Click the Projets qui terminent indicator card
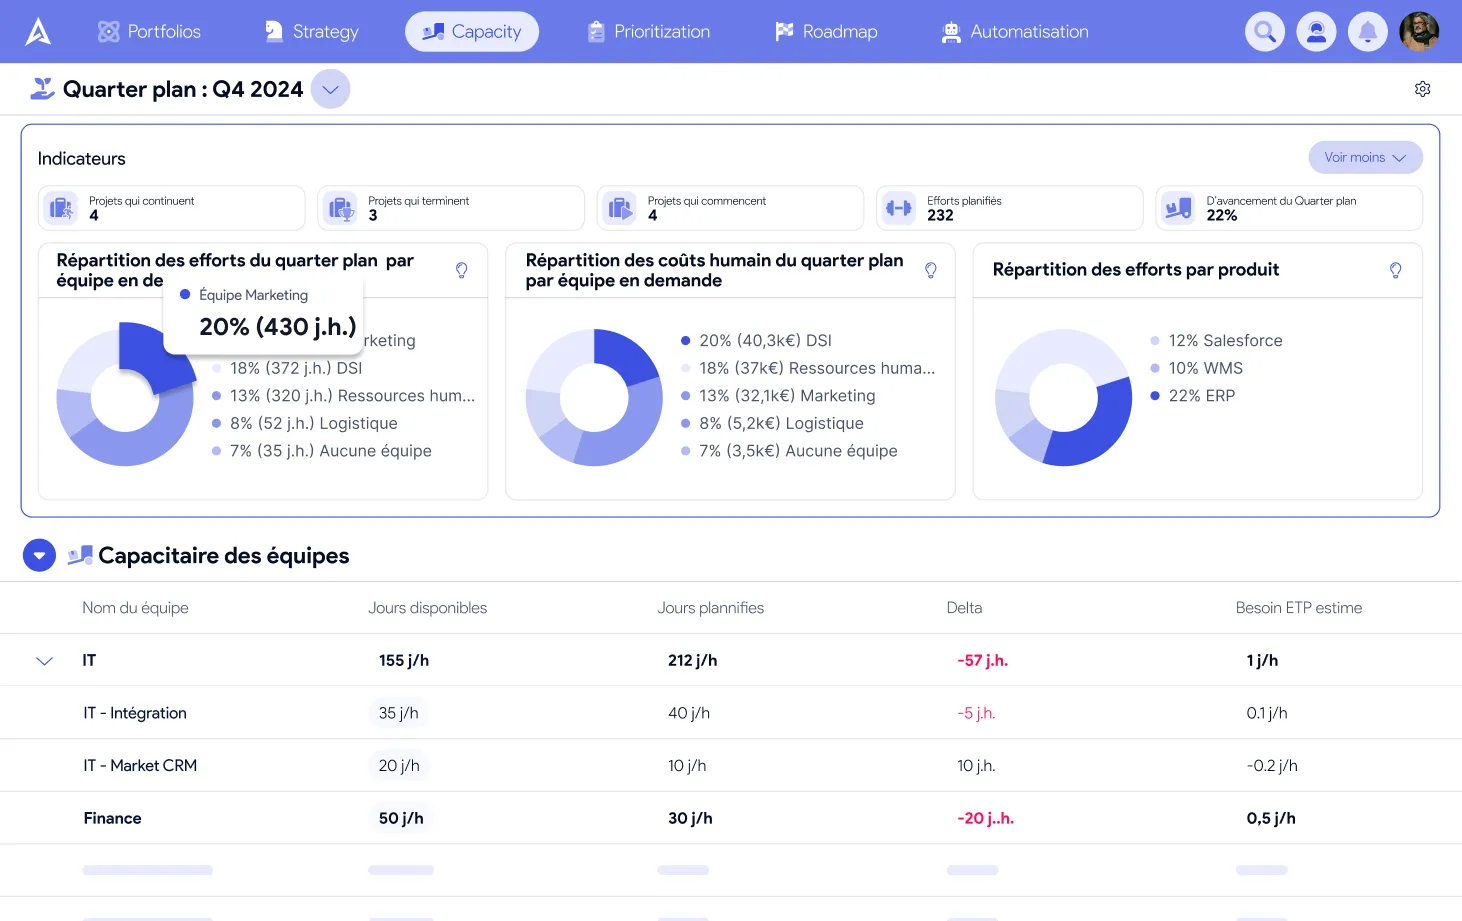This screenshot has width=1462, height=921. coord(451,208)
